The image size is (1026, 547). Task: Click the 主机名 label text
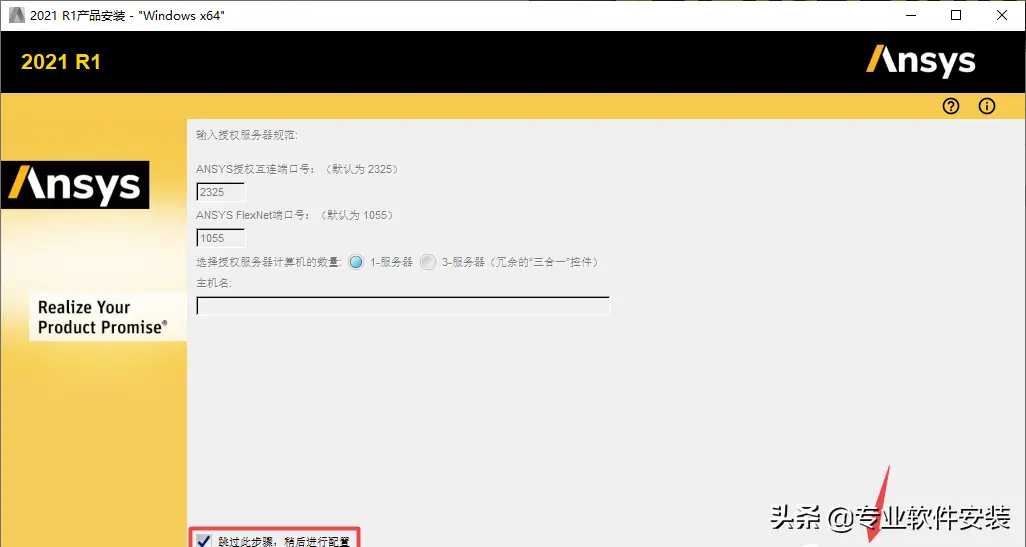pyautogui.click(x=214, y=283)
